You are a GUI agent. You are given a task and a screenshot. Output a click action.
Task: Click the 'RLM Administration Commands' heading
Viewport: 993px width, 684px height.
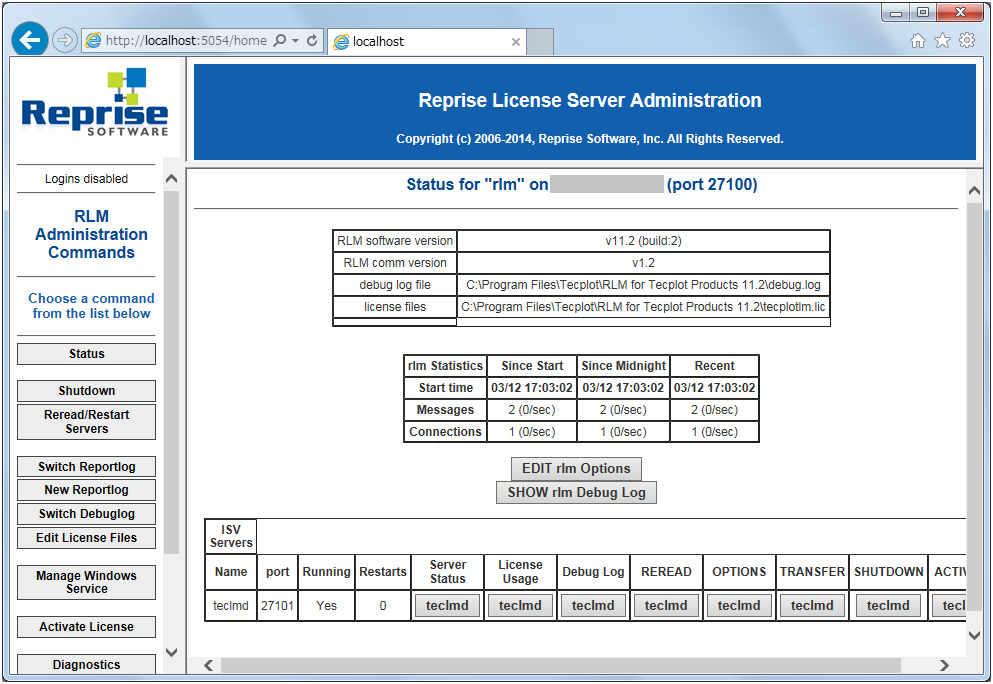pos(91,234)
